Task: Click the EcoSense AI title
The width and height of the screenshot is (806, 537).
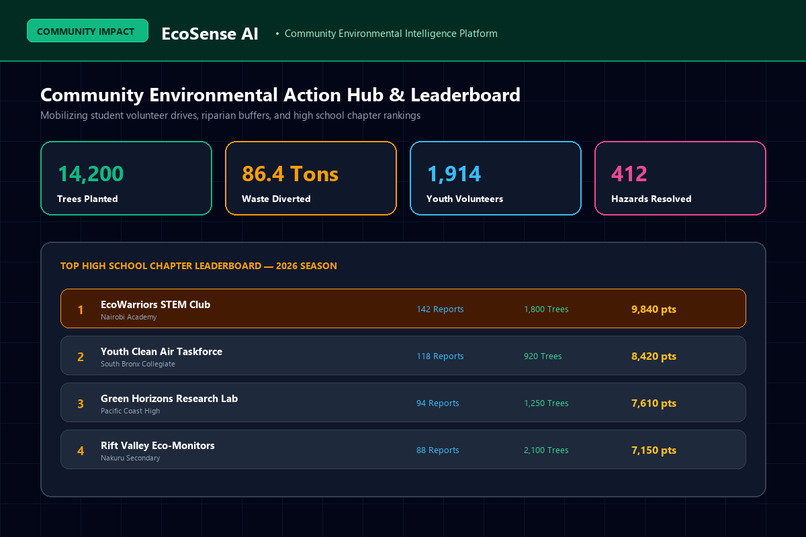Action: point(210,34)
